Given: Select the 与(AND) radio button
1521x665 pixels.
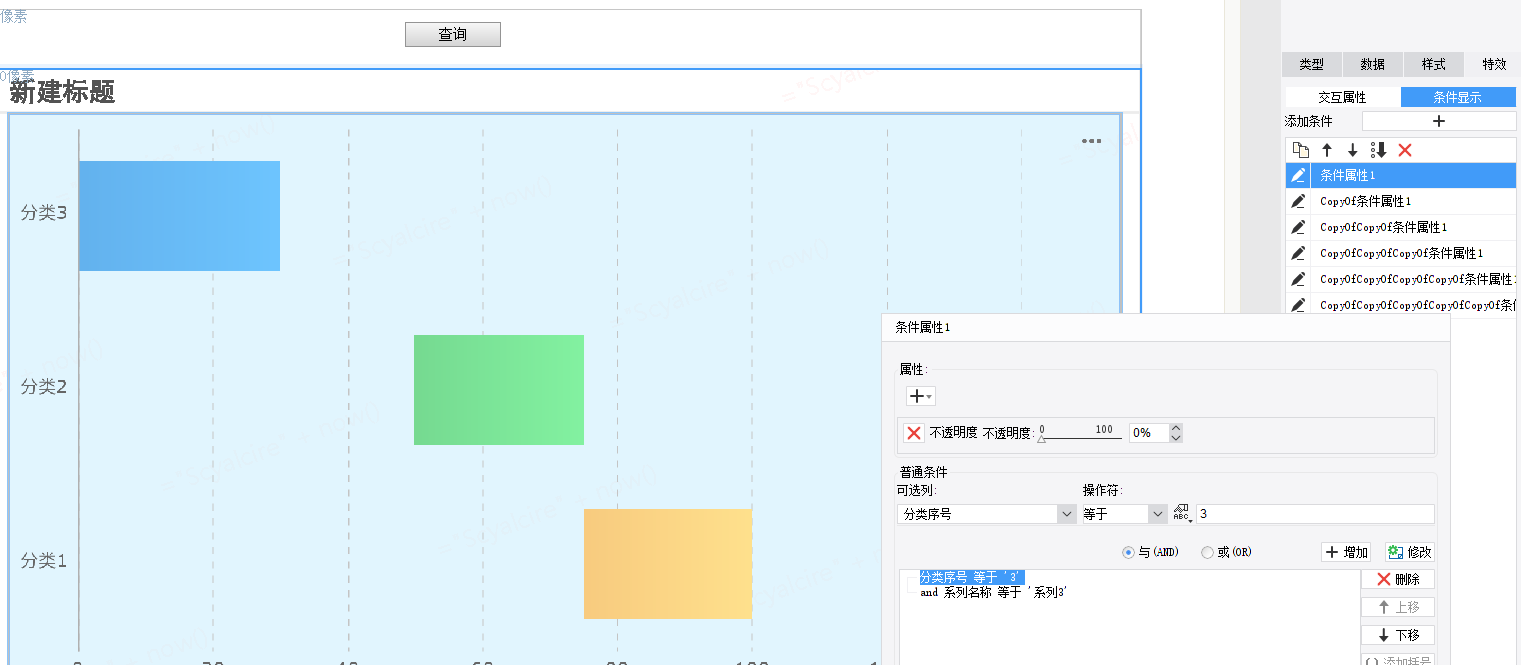Looking at the screenshot, I should [x=1128, y=552].
